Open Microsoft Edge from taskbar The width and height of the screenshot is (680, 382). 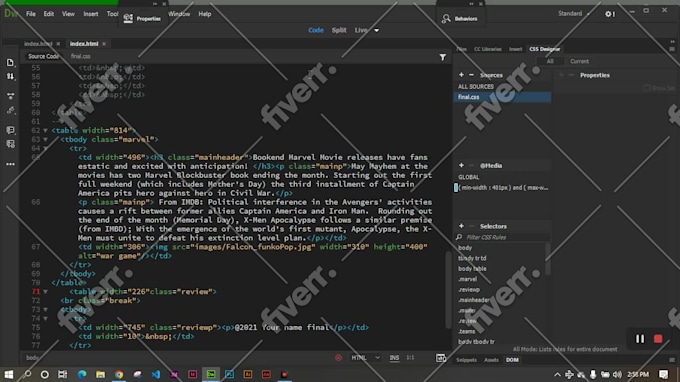coord(82,374)
